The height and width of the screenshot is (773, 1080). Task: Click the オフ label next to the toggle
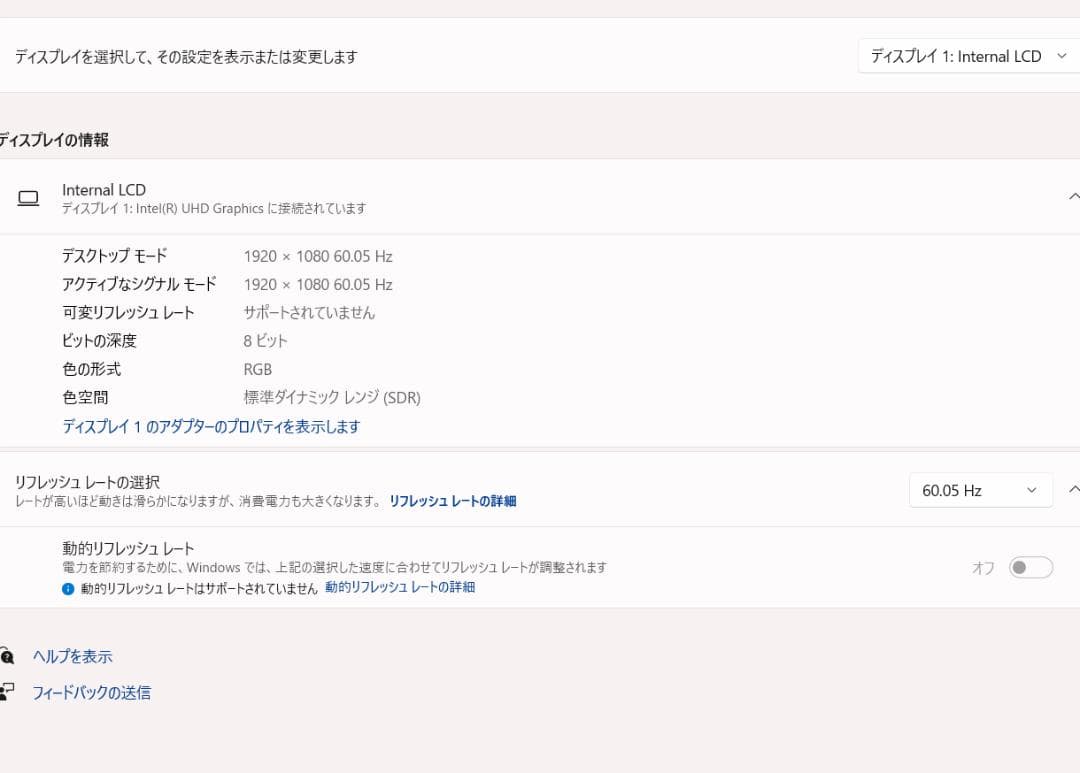pyautogui.click(x=982, y=567)
